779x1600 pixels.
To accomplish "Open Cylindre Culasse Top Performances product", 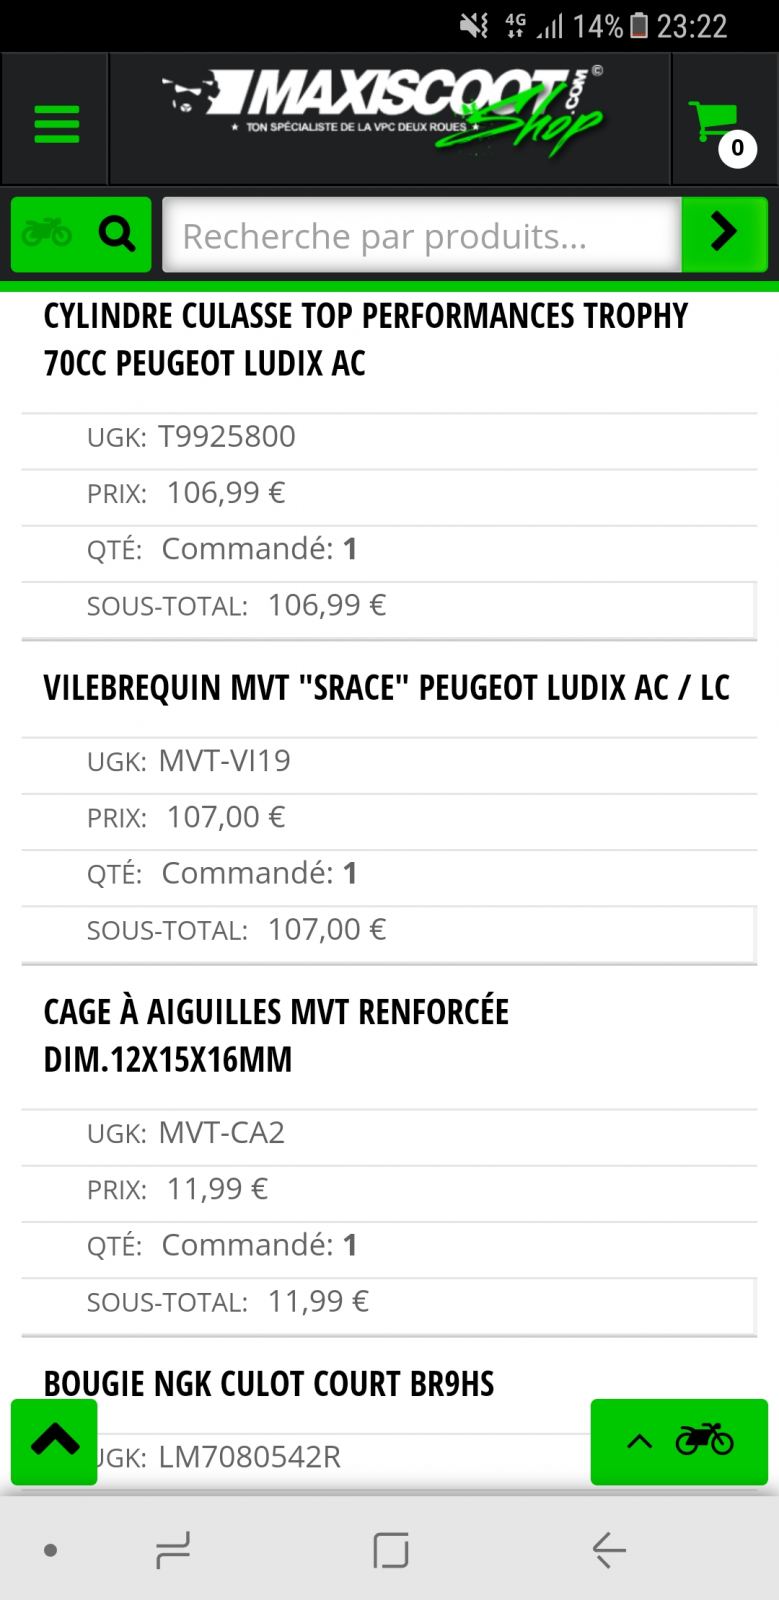I will tap(366, 339).
